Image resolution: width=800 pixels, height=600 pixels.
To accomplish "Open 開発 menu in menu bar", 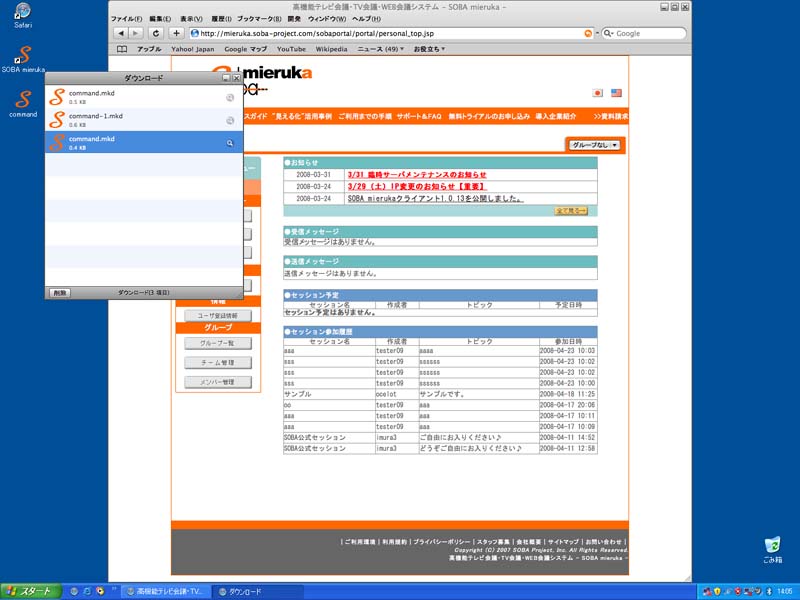I will 294,19.
